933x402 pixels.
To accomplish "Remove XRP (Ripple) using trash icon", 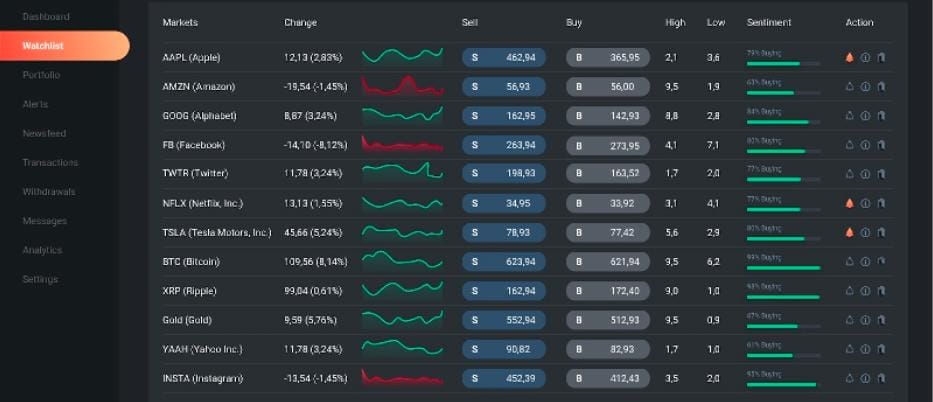I will [881, 291].
